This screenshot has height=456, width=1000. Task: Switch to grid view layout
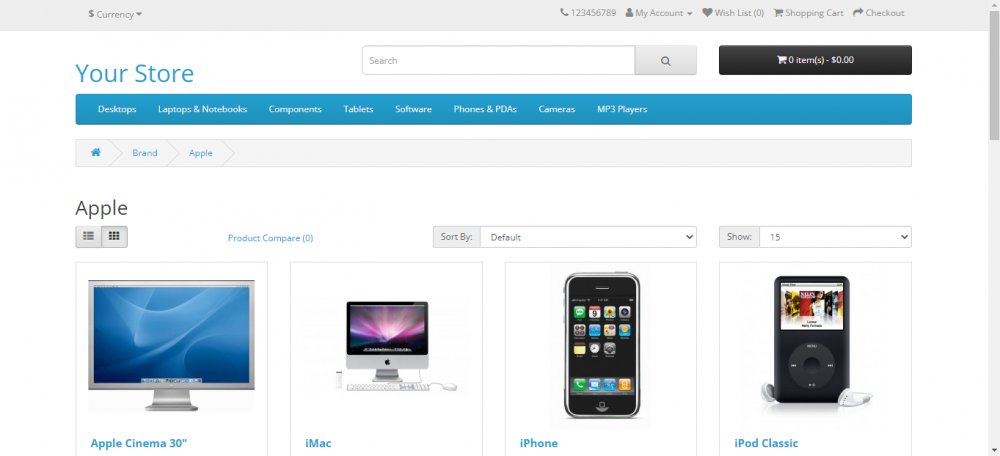coord(114,237)
